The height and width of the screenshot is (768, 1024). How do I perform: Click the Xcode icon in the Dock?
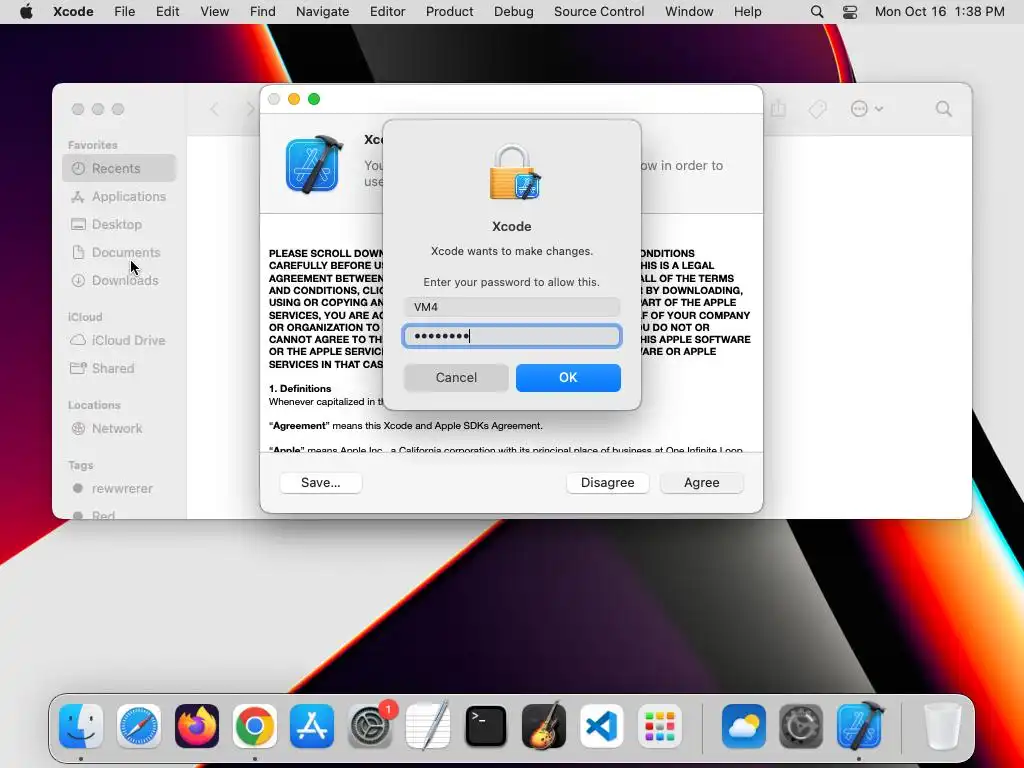tap(859, 726)
